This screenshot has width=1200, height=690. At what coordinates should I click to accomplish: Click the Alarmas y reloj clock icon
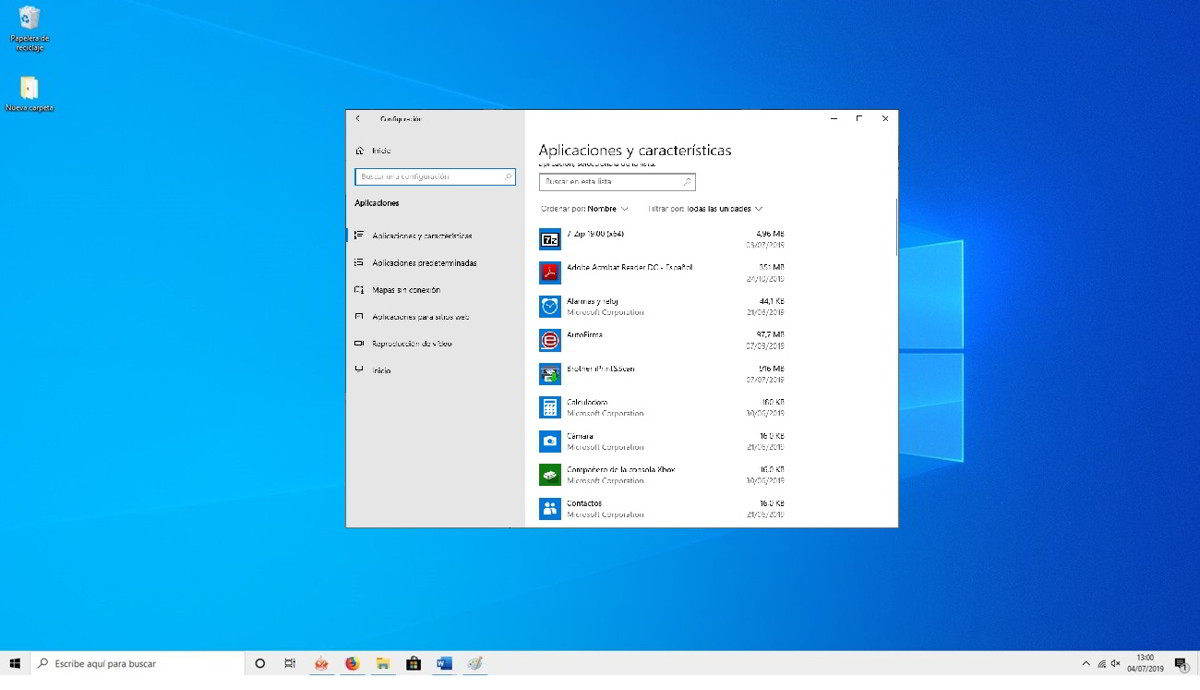(x=550, y=306)
